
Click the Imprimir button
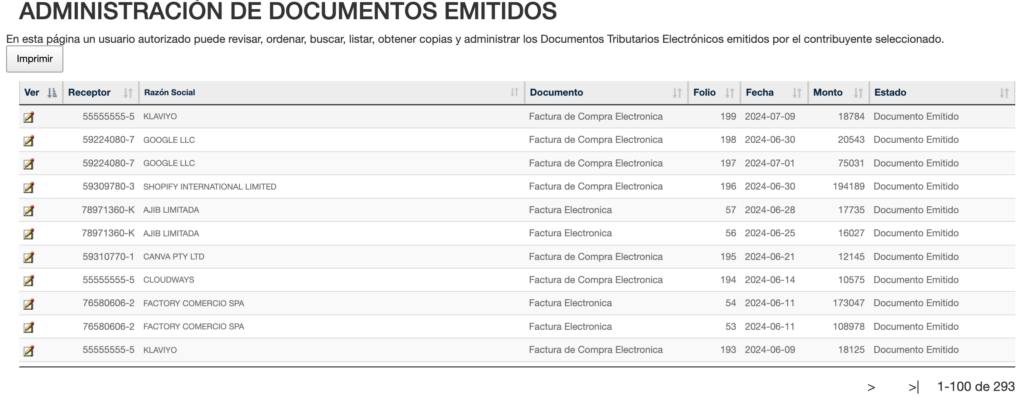click(35, 59)
